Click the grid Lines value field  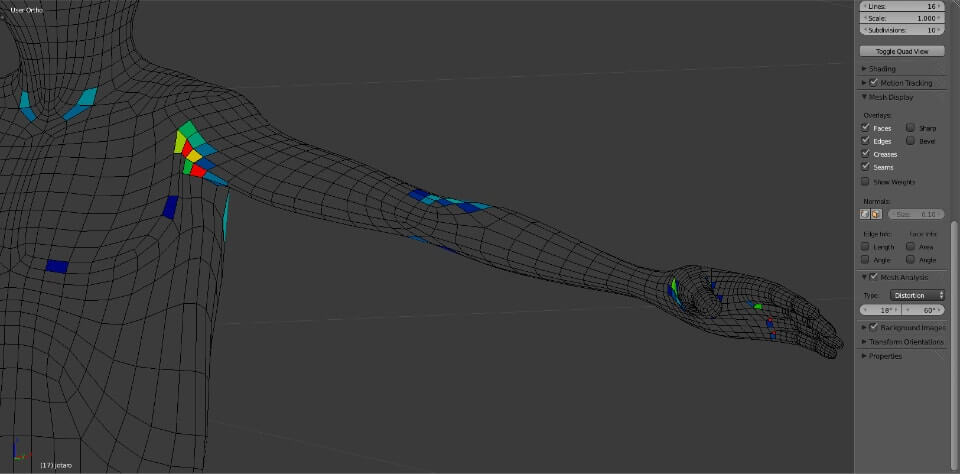[x=902, y=6]
